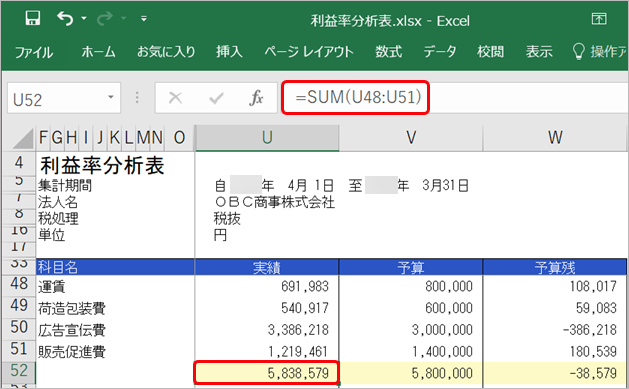Screen dimensions: 629x389
Task: Click the Select All corner triangle
Action: click(x=24, y=138)
